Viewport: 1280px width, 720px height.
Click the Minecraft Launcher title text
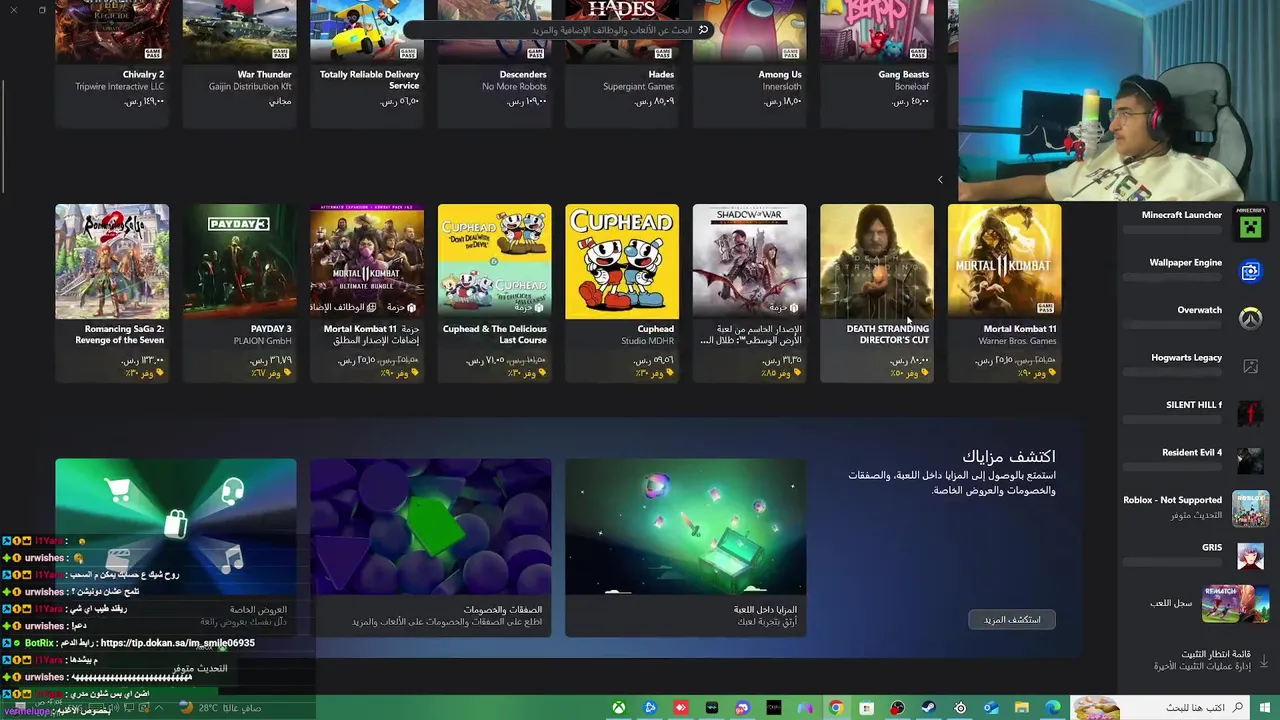[1181, 215]
